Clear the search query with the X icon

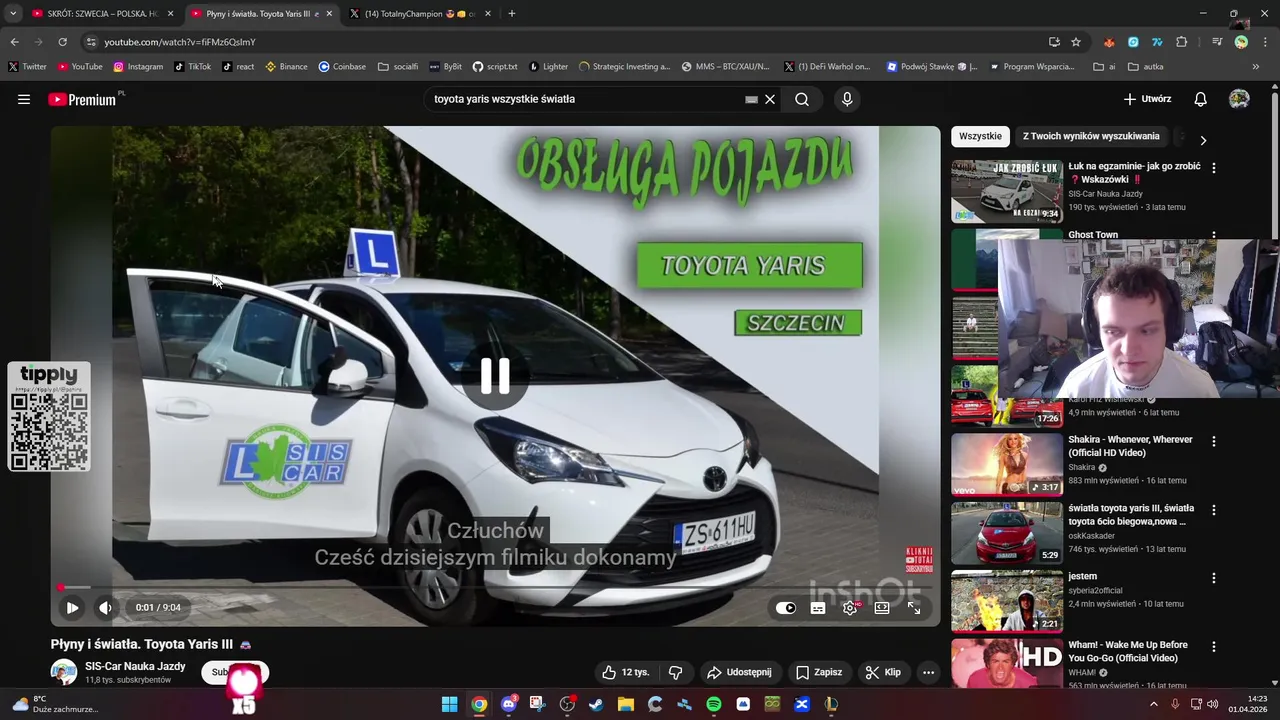pos(770,99)
